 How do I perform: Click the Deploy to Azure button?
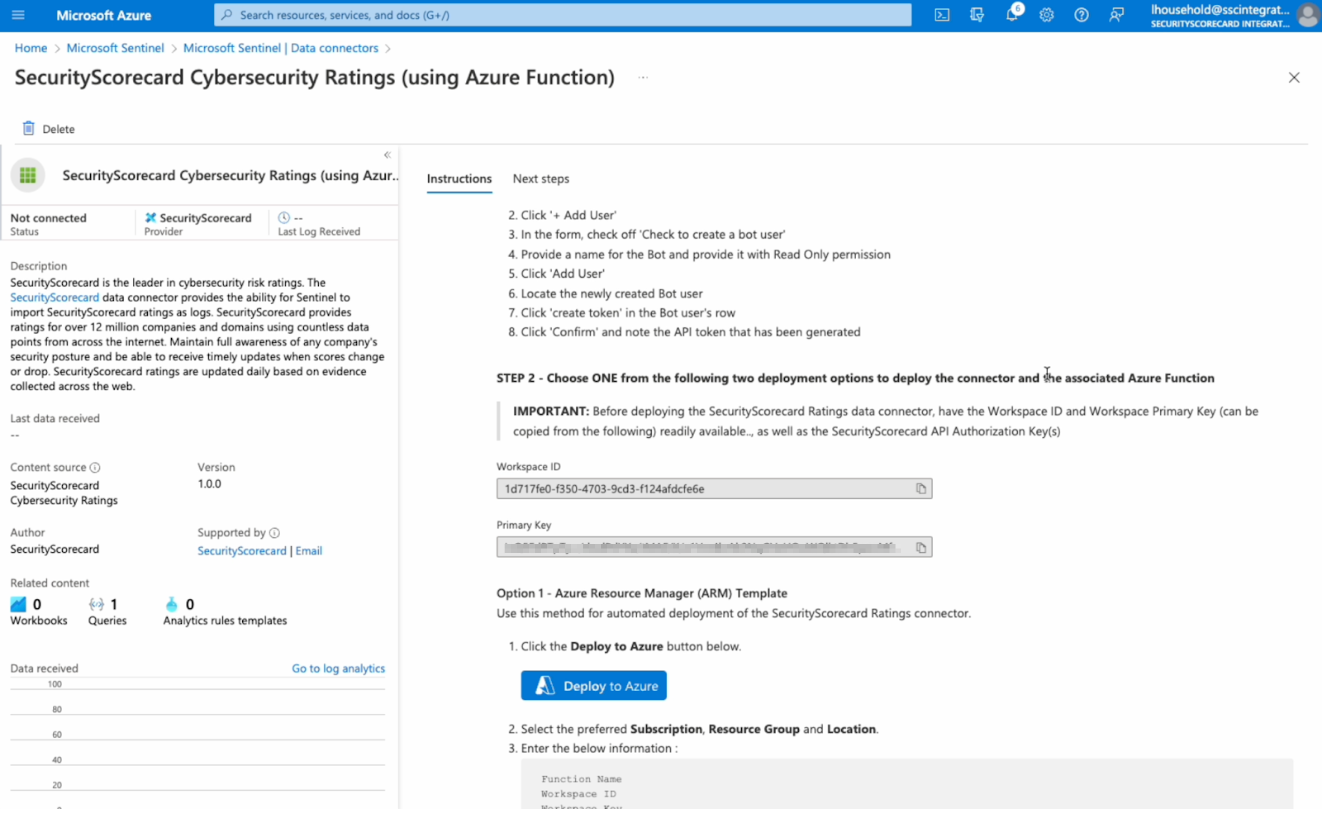[594, 686]
